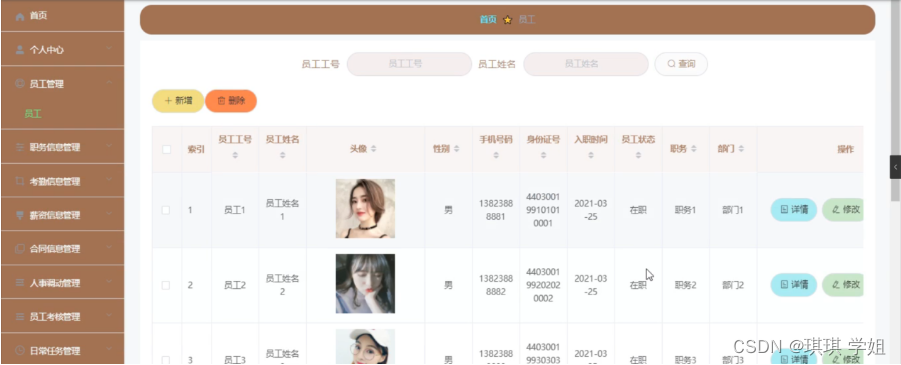Focus the 员工工号 search input field

point(409,64)
